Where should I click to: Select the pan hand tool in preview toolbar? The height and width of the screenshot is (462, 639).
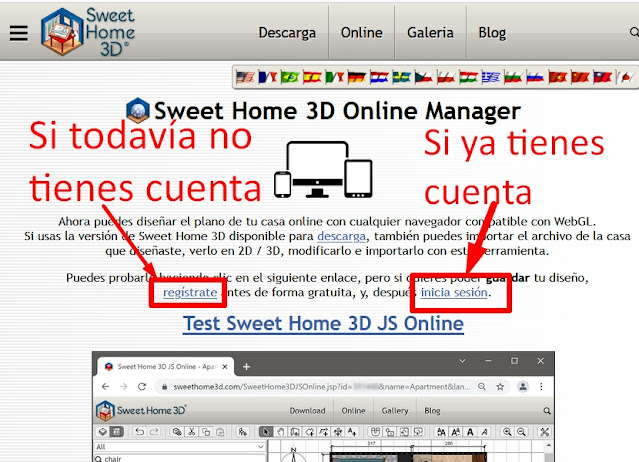[281, 432]
